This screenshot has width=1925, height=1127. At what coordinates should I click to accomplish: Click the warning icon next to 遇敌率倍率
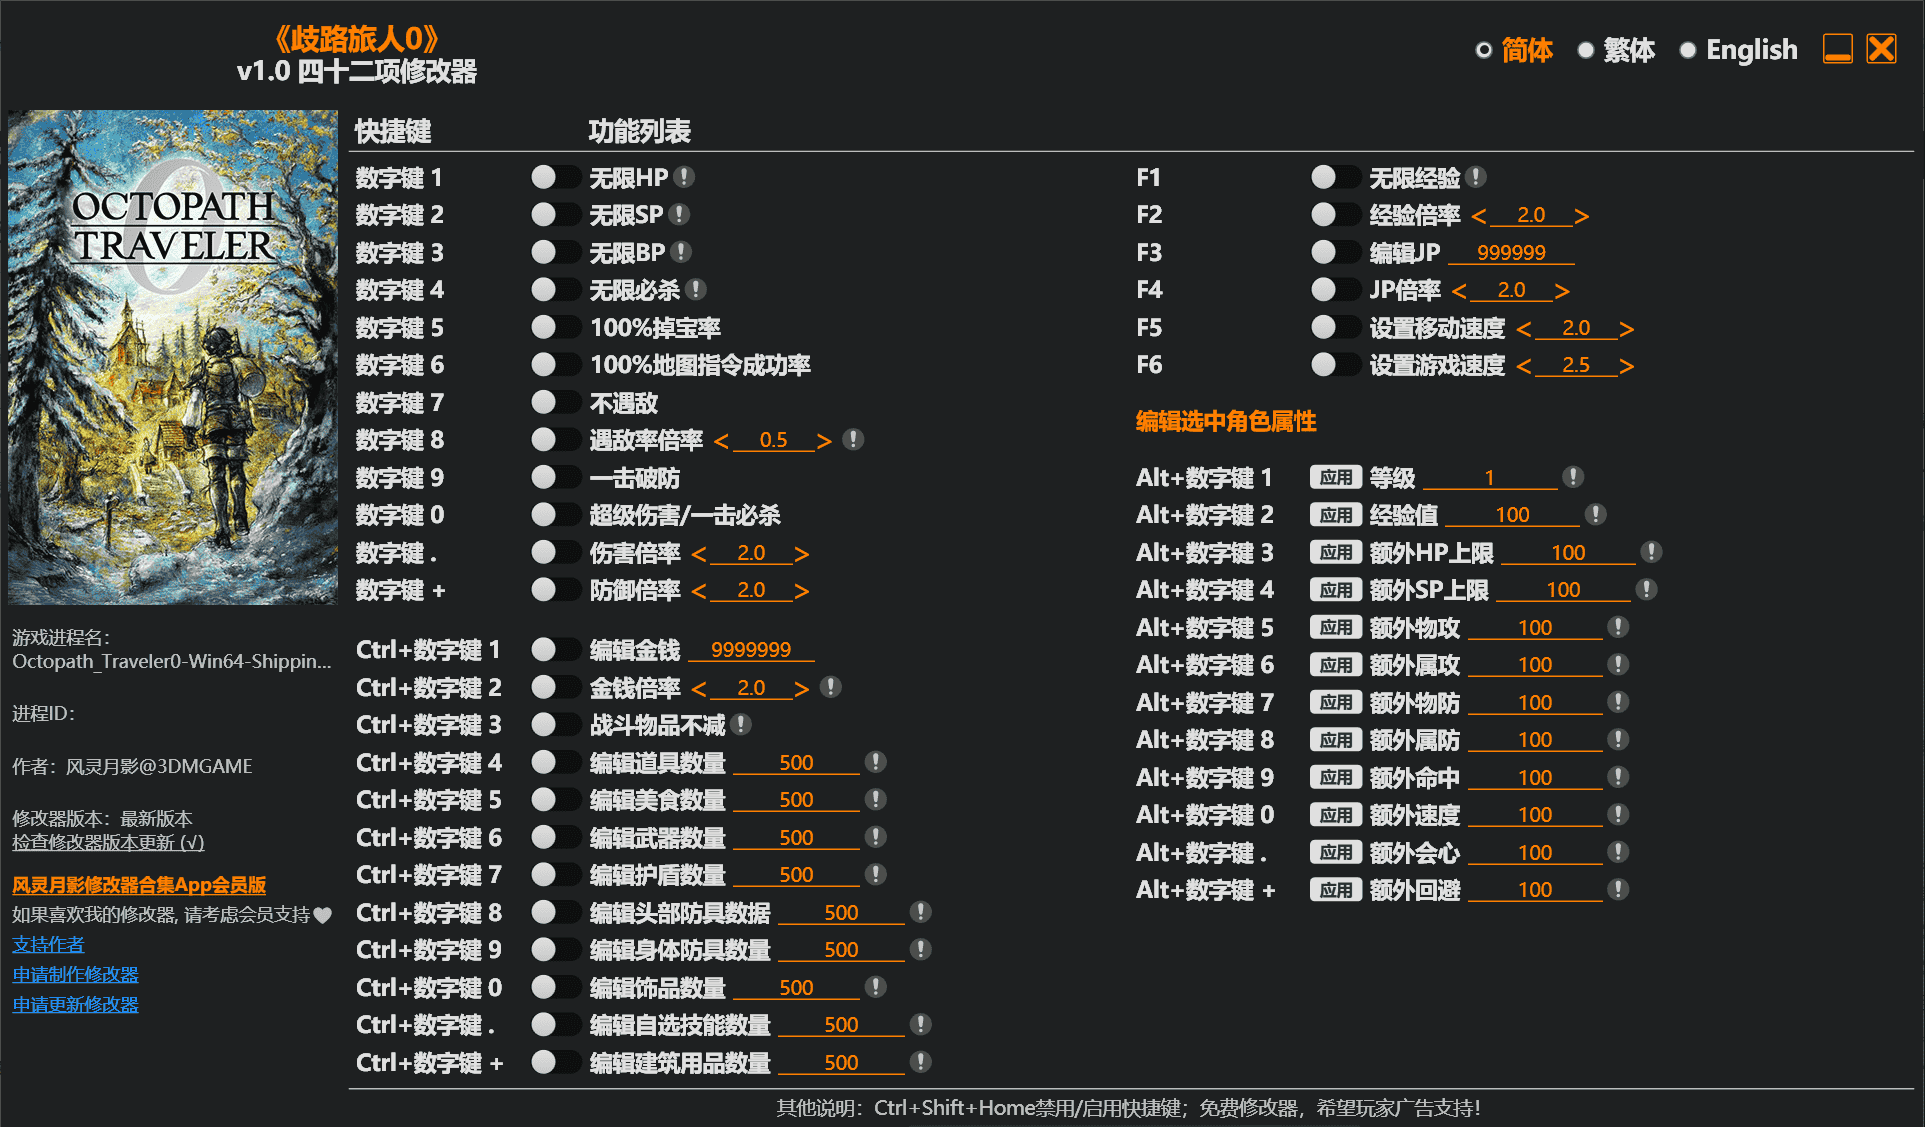tap(853, 439)
